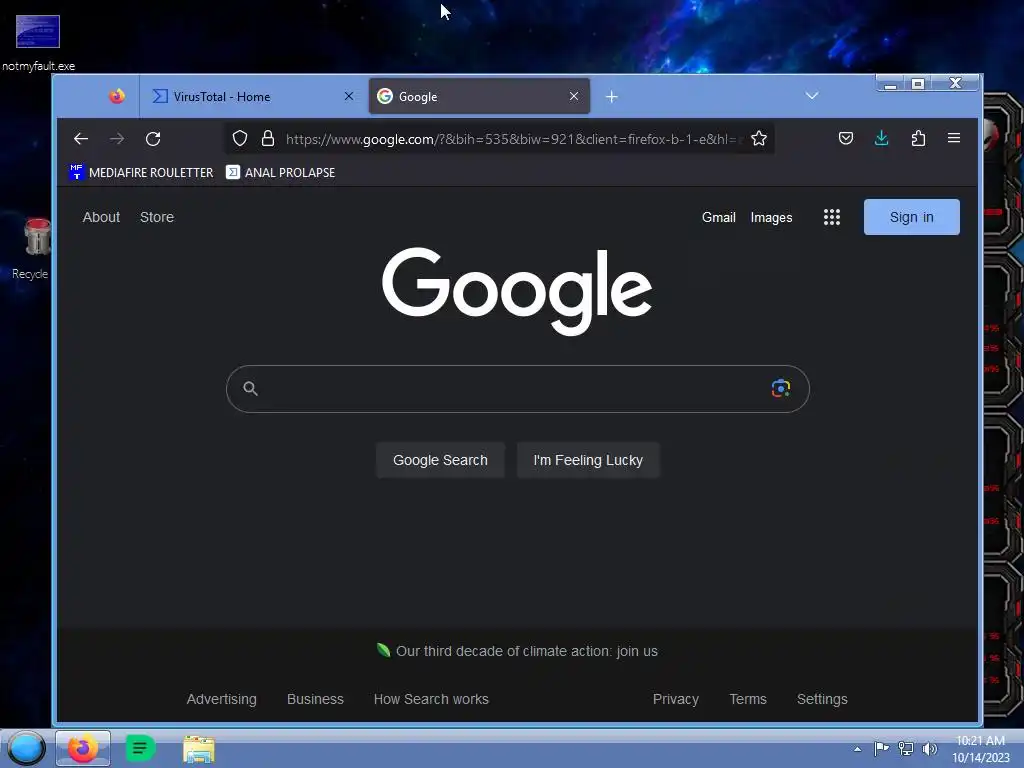Open the Settings footer menu
This screenshot has height=768, width=1024.
coord(822,699)
